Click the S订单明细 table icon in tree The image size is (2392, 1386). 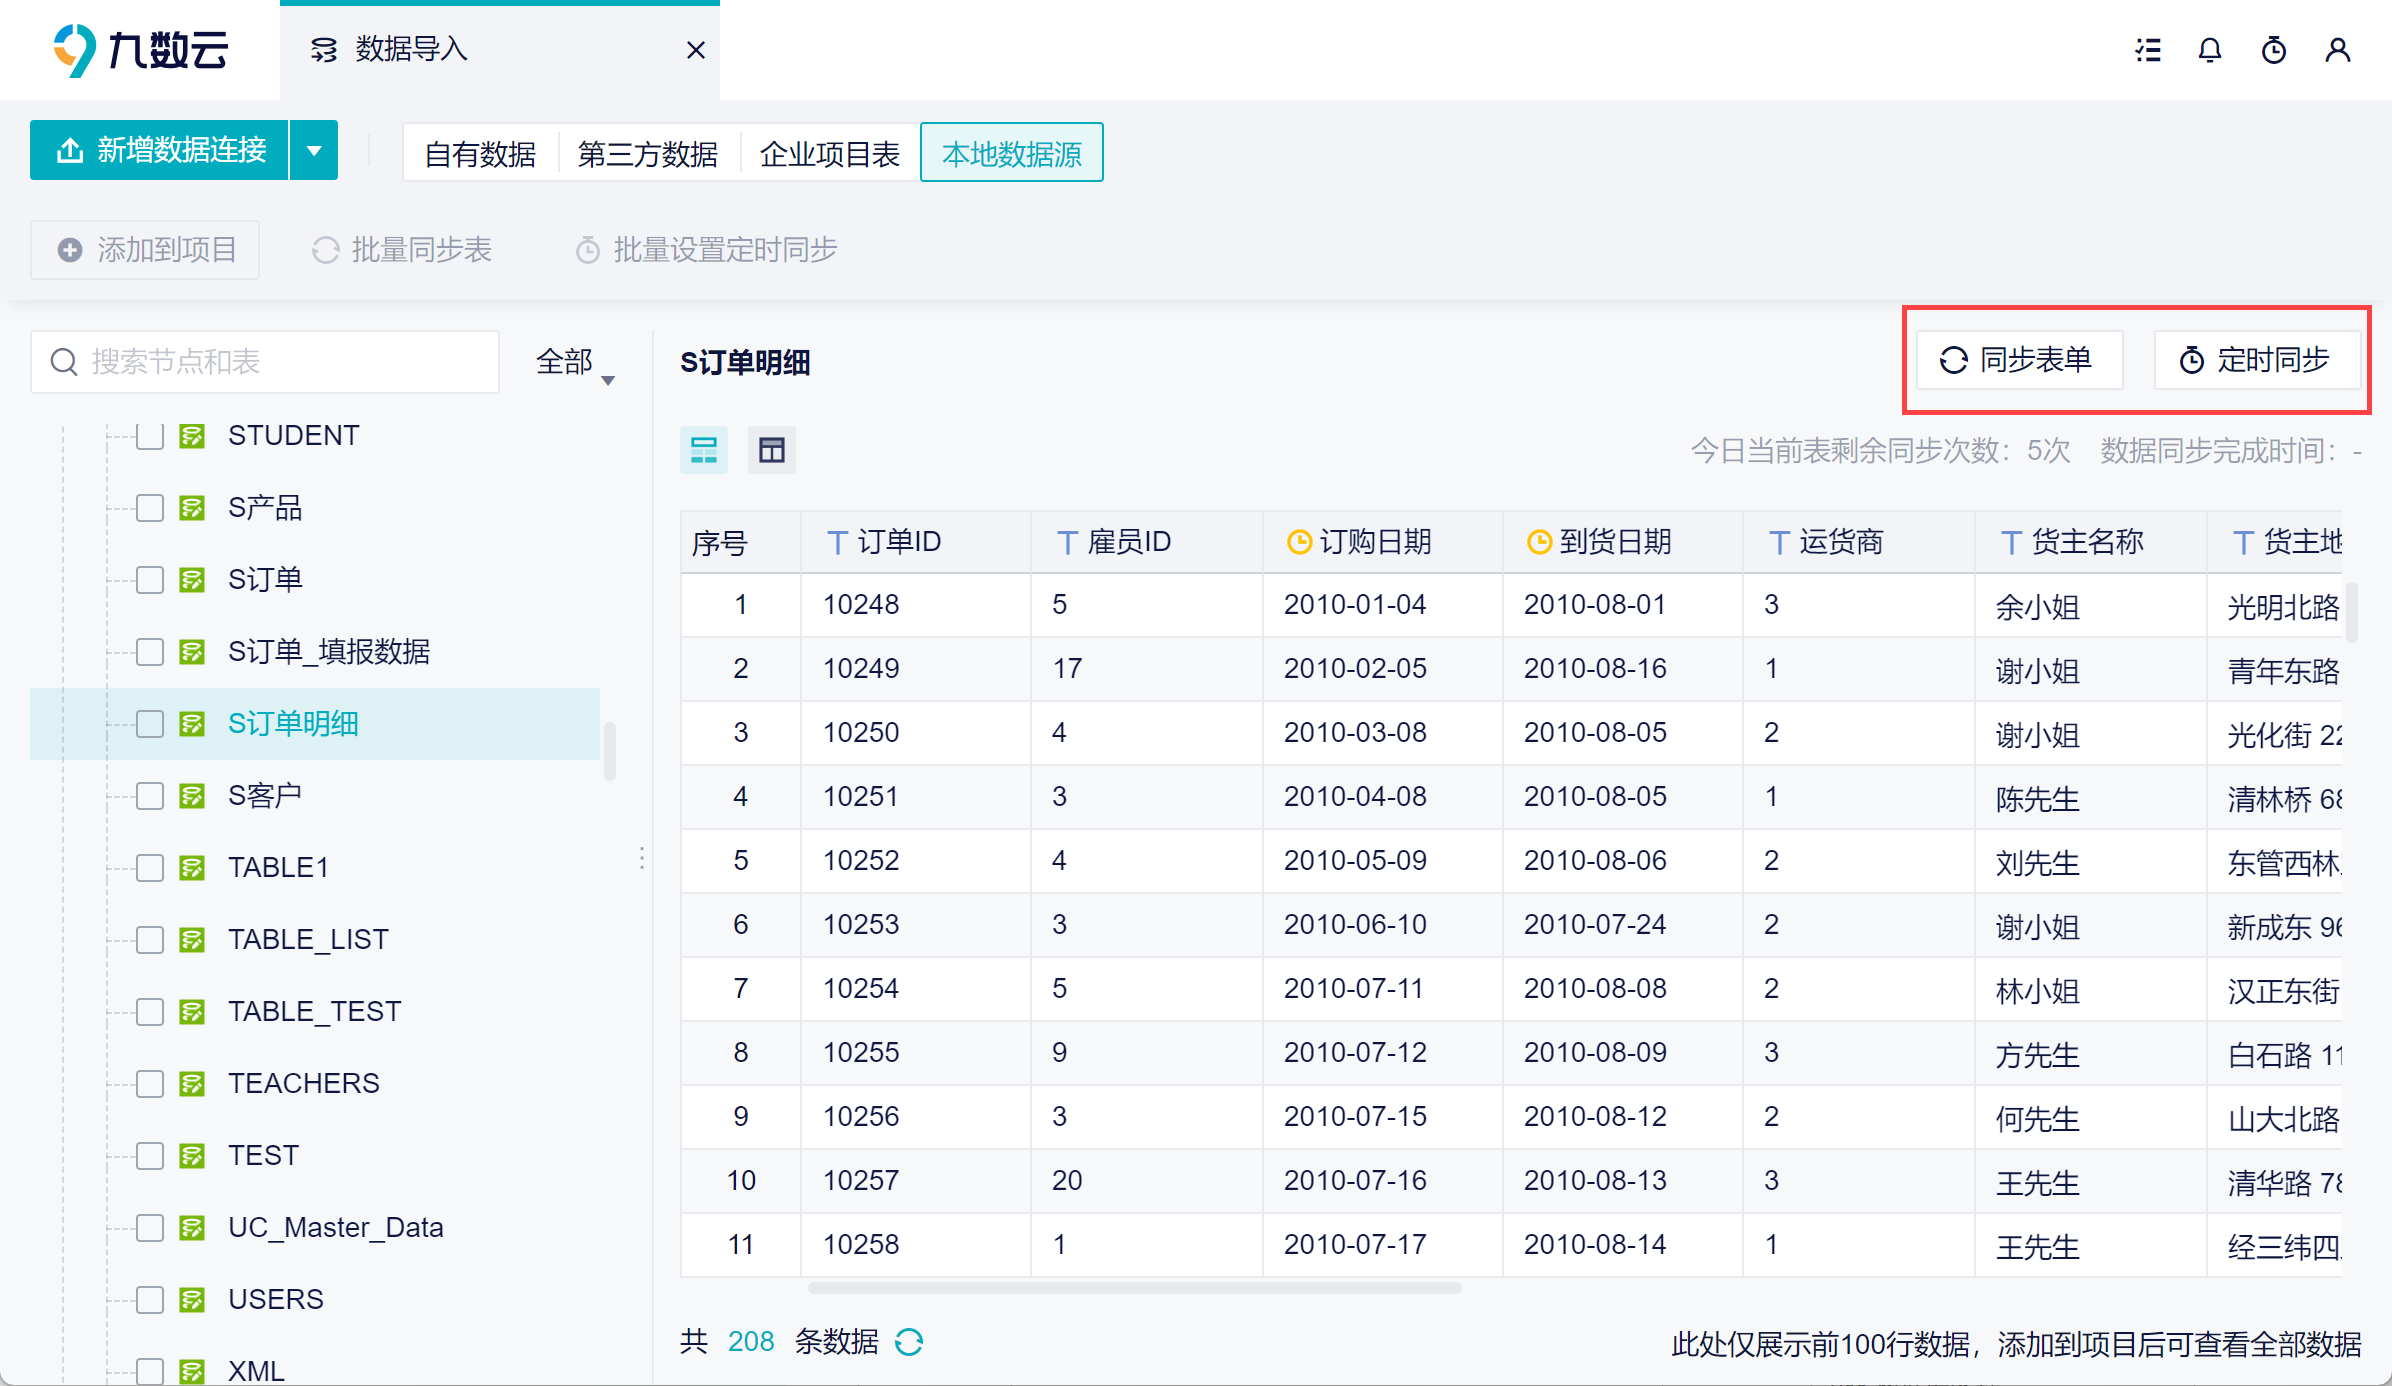[192, 724]
